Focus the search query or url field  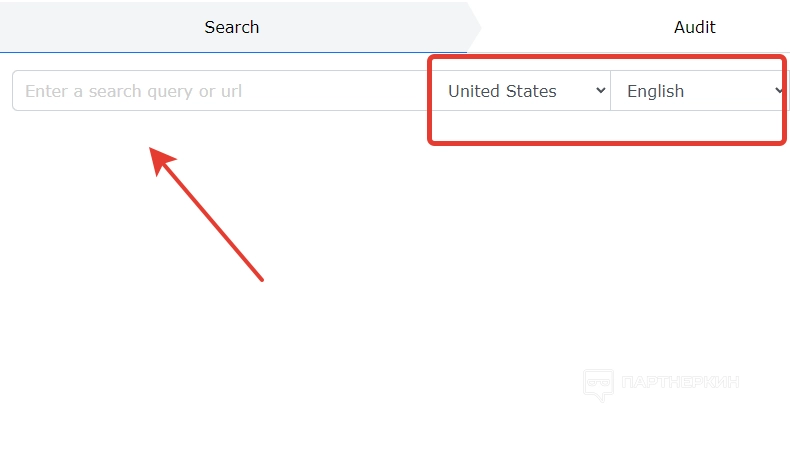coord(220,91)
